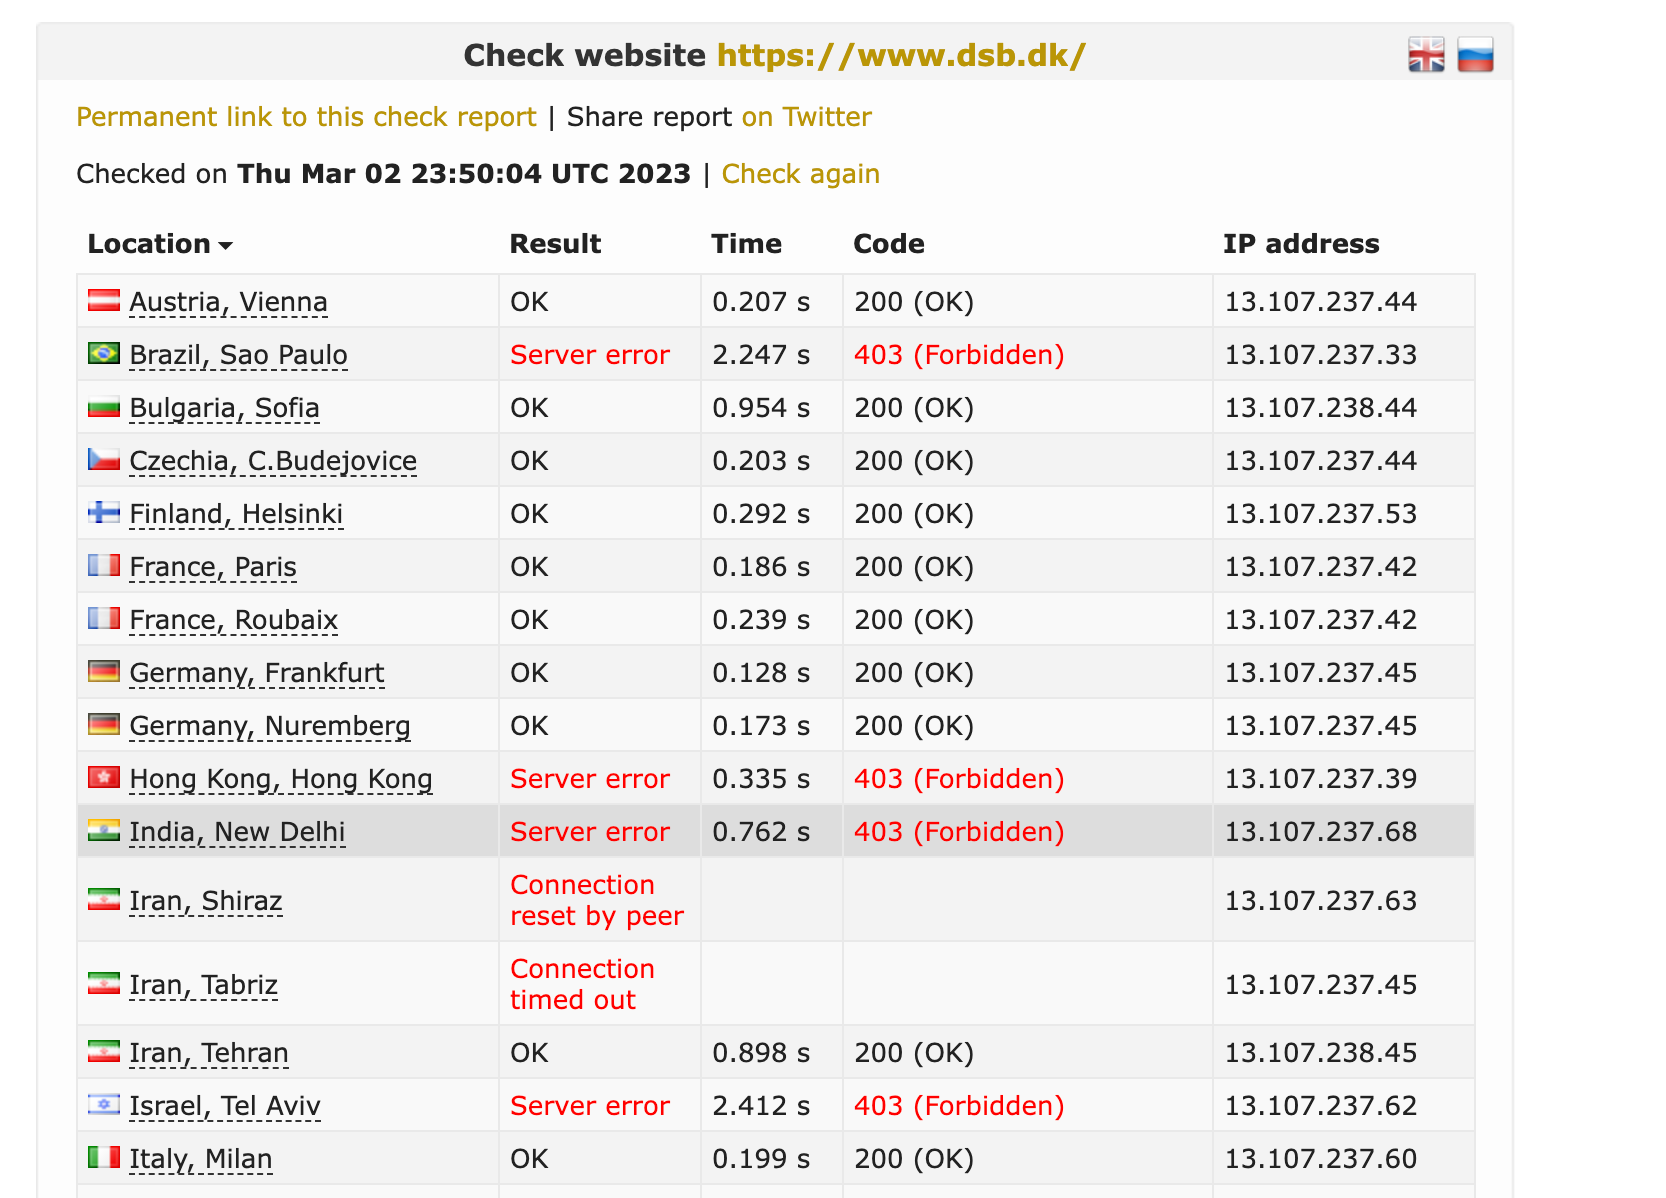The height and width of the screenshot is (1198, 1666).
Task: Click the Result column header
Action: click(x=555, y=244)
